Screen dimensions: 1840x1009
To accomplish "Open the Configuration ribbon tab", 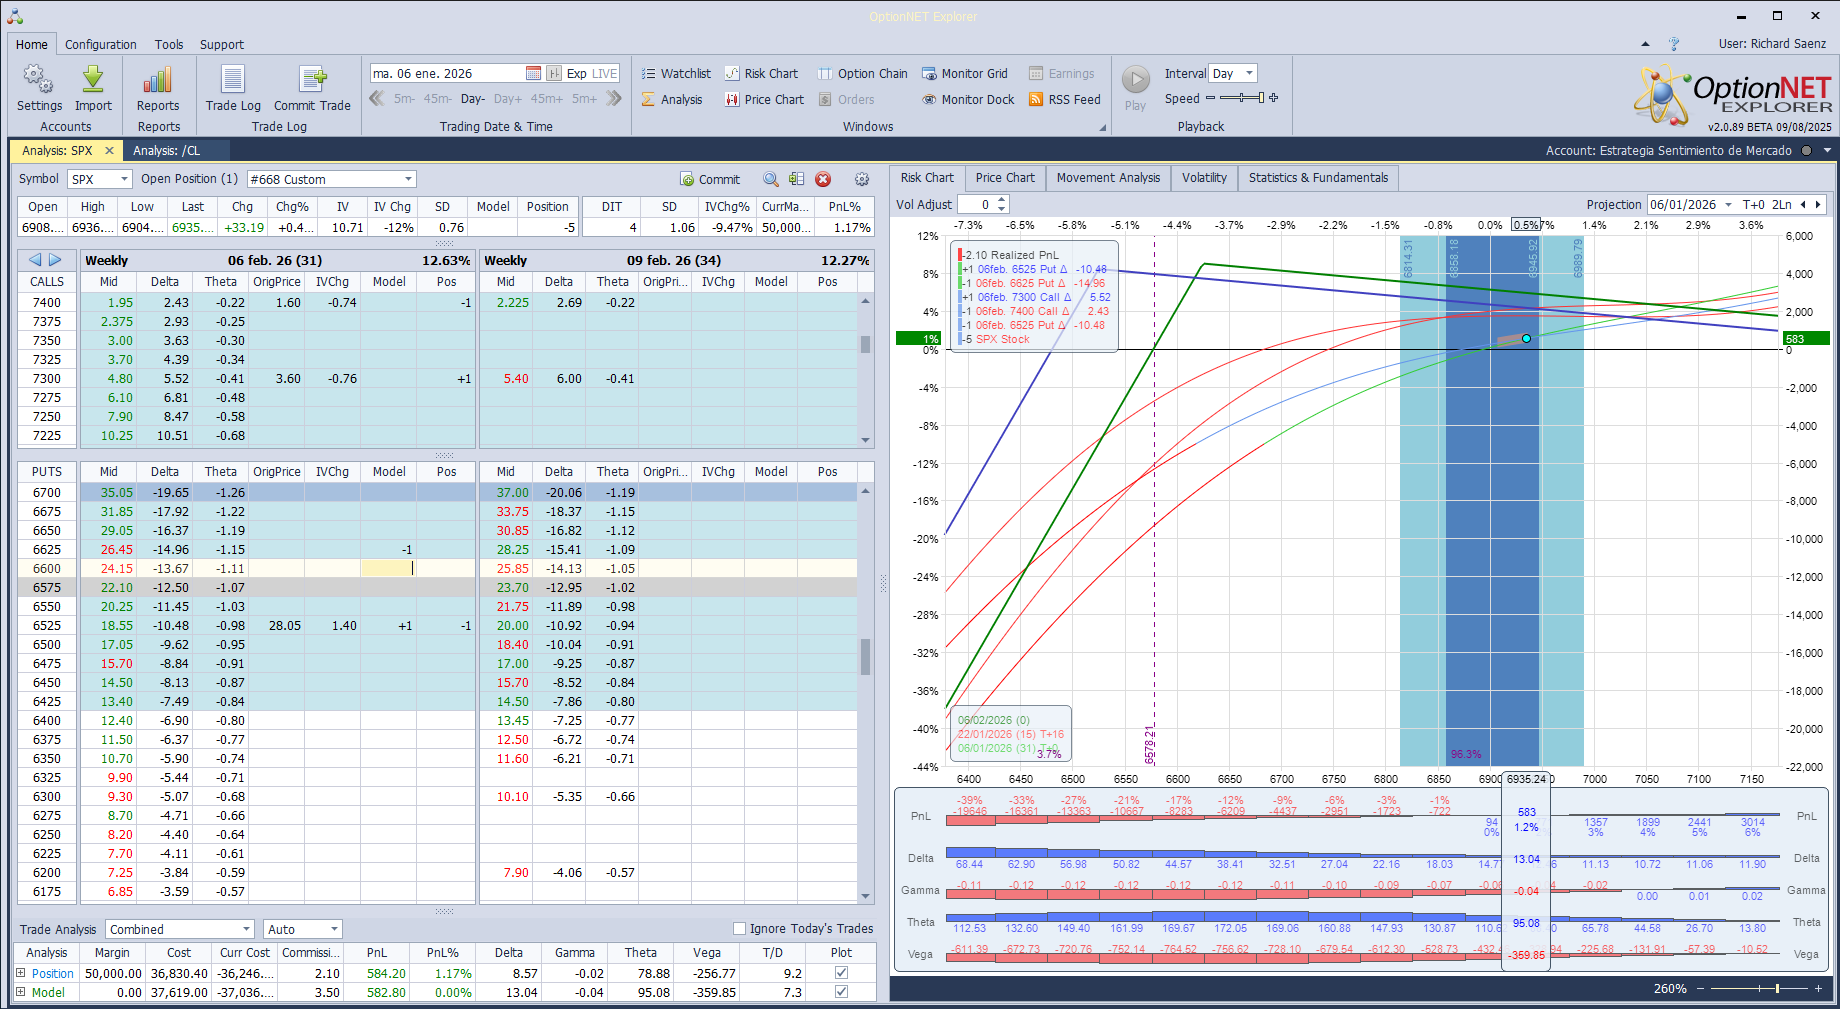I will (x=101, y=44).
